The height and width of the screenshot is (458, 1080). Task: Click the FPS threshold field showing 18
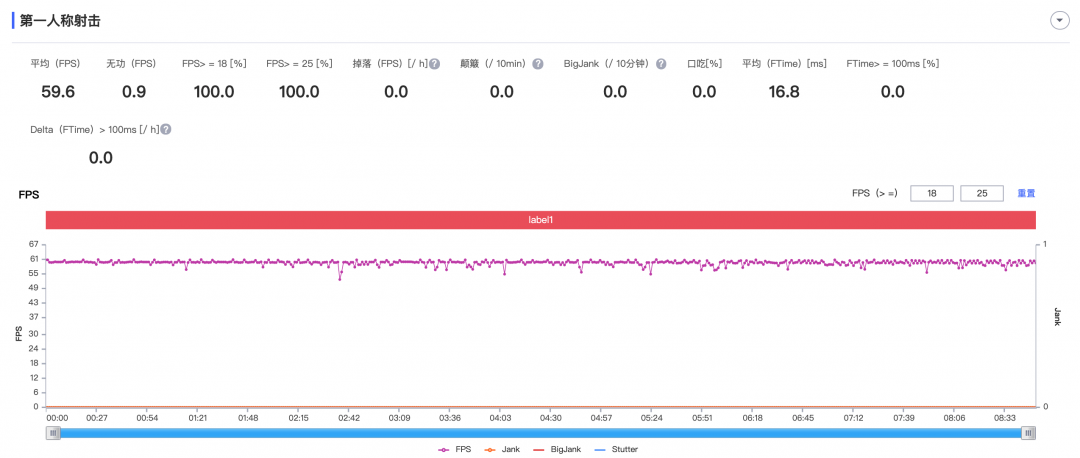click(931, 194)
